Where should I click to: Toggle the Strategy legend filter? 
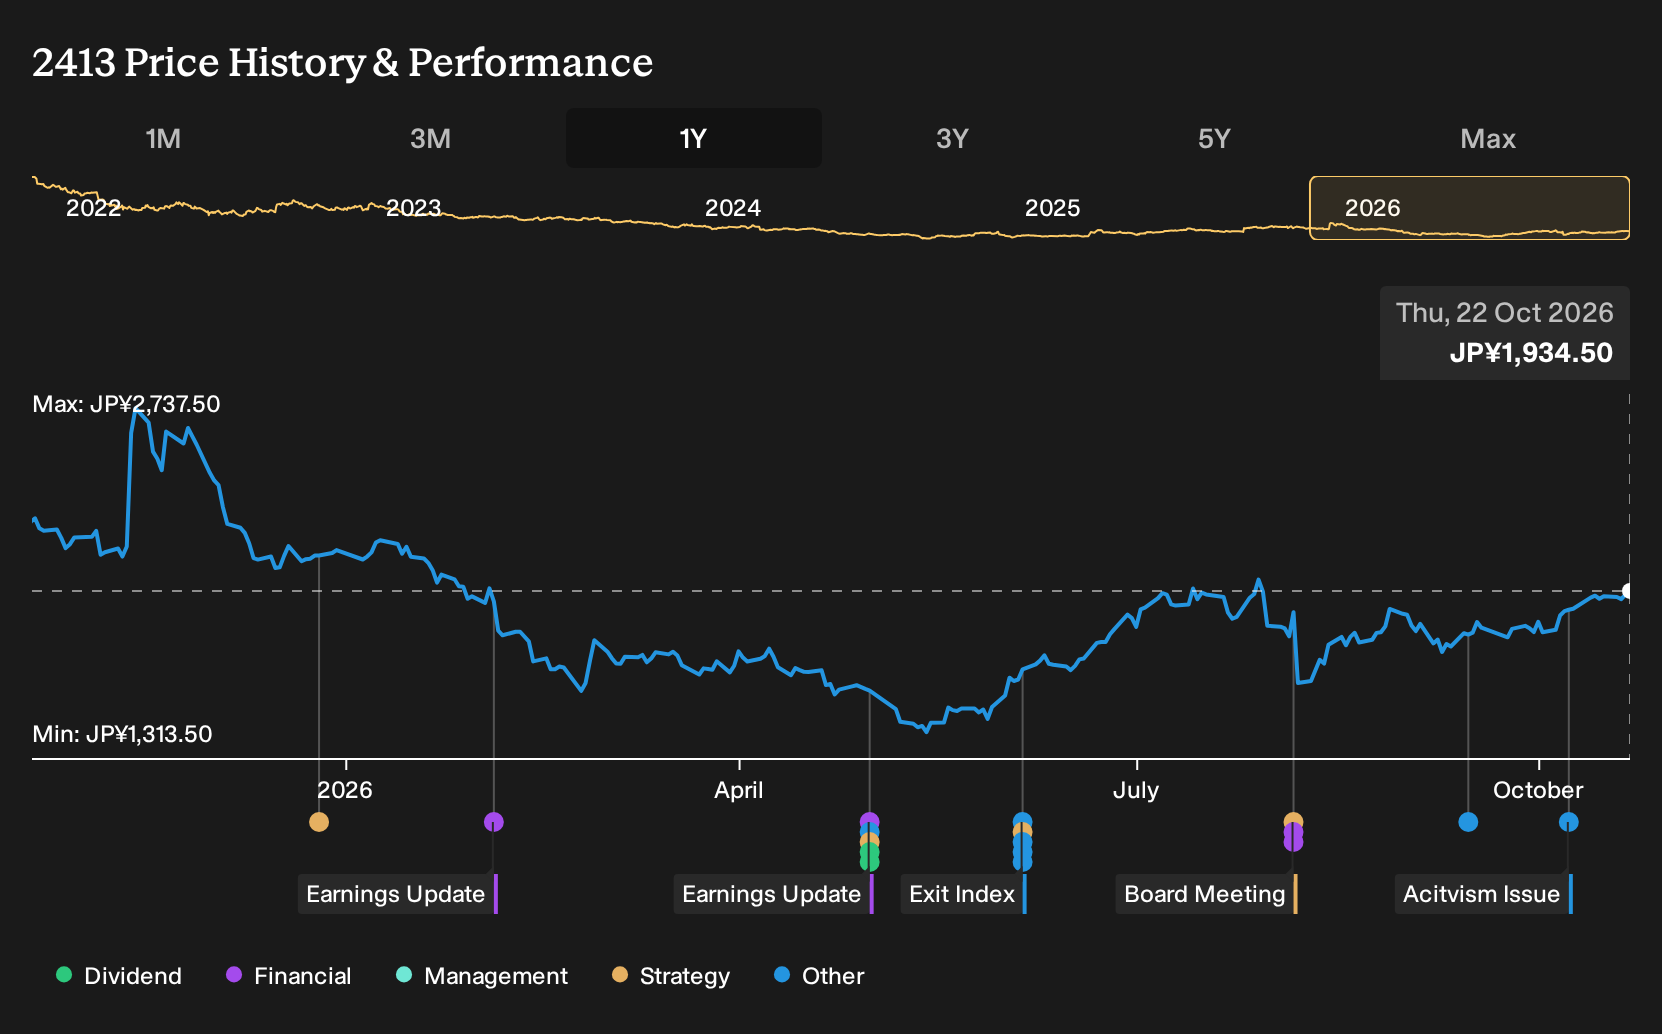671,976
